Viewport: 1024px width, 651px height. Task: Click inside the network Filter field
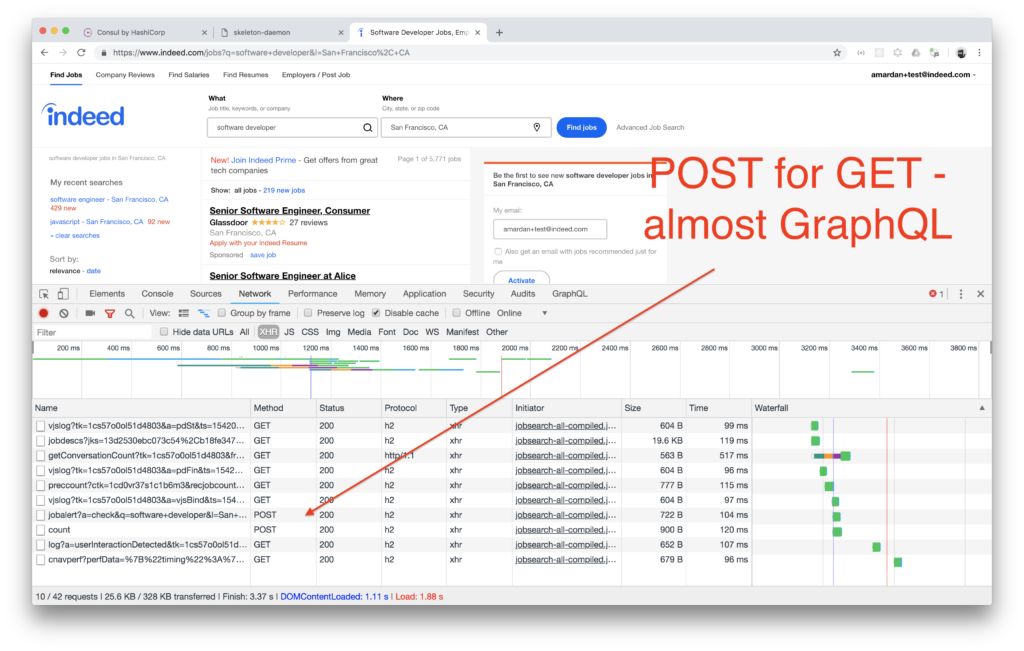click(x=91, y=332)
